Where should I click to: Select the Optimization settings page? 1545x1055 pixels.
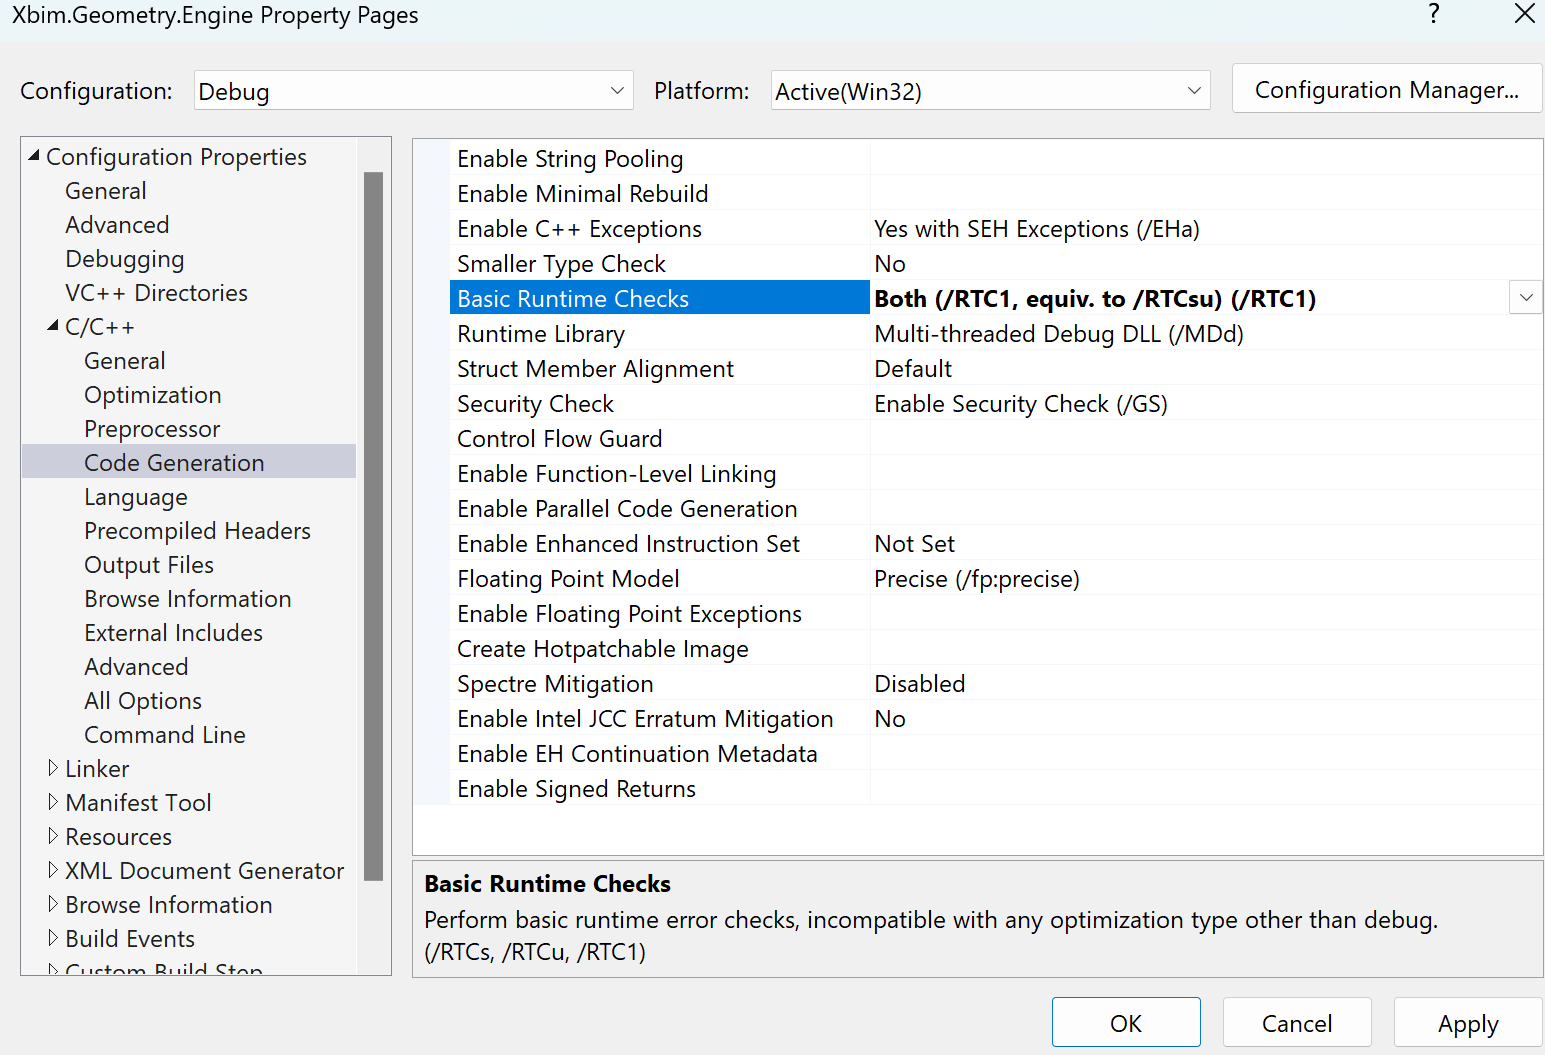click(x=152, y=394)
